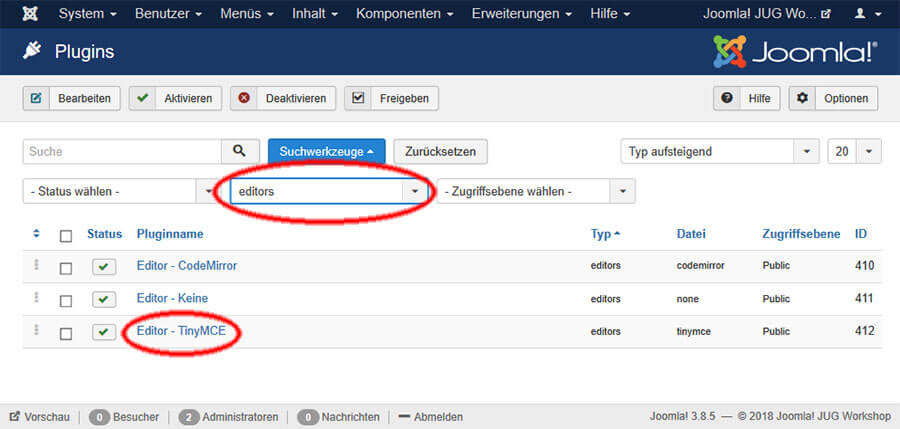Image resolution: width=900 pixels, height=429 pixels.
Task: Open the System menu
Action: click(88, 14)
